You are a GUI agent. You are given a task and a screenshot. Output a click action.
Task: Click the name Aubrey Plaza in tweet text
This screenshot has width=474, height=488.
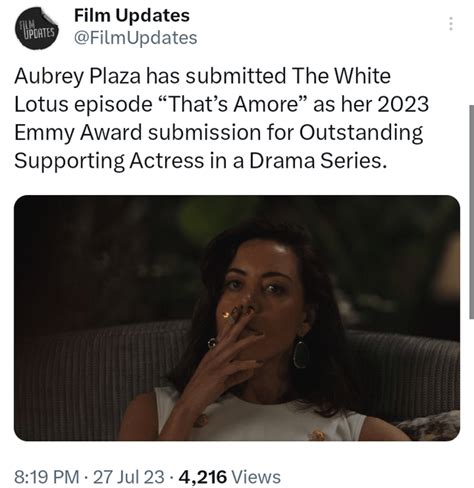[77, 76]
